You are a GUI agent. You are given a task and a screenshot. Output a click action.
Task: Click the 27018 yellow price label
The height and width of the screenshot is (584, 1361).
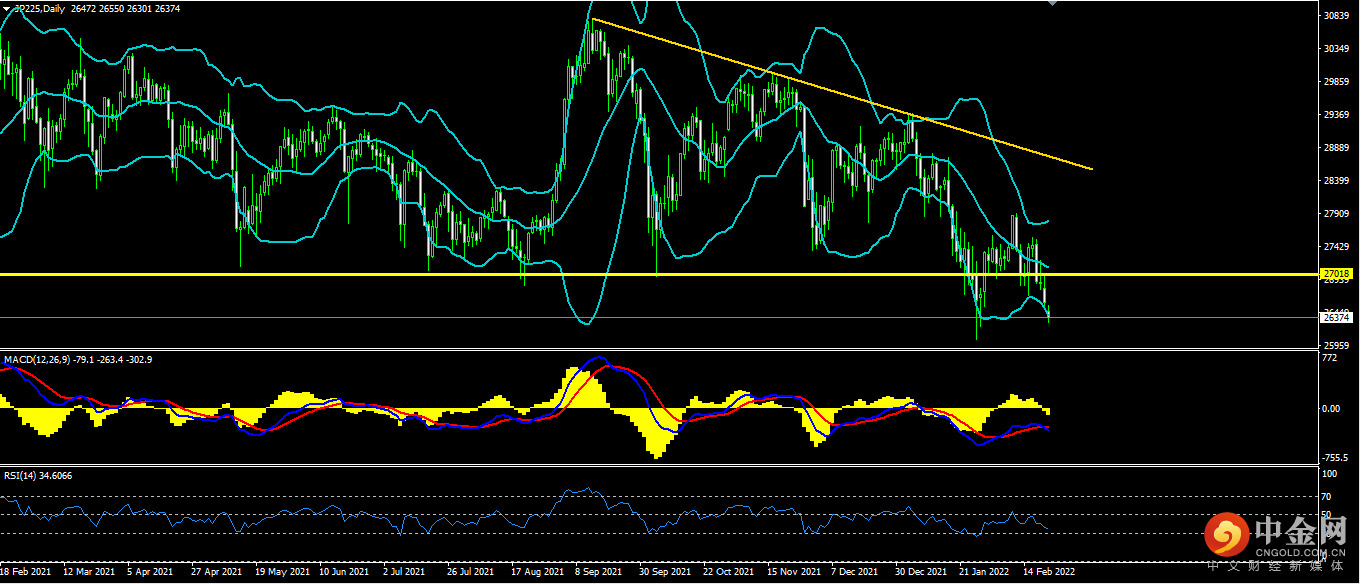(1337, 273)
